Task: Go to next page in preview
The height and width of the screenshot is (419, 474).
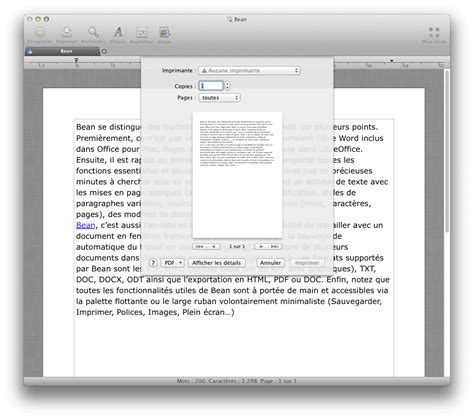Action: (x=261, y=247)
